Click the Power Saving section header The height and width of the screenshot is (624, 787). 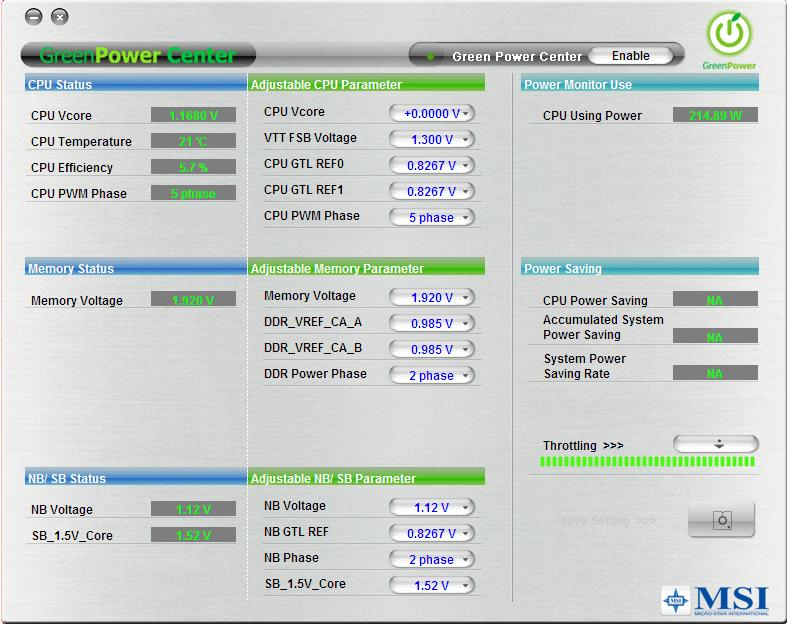640,268
